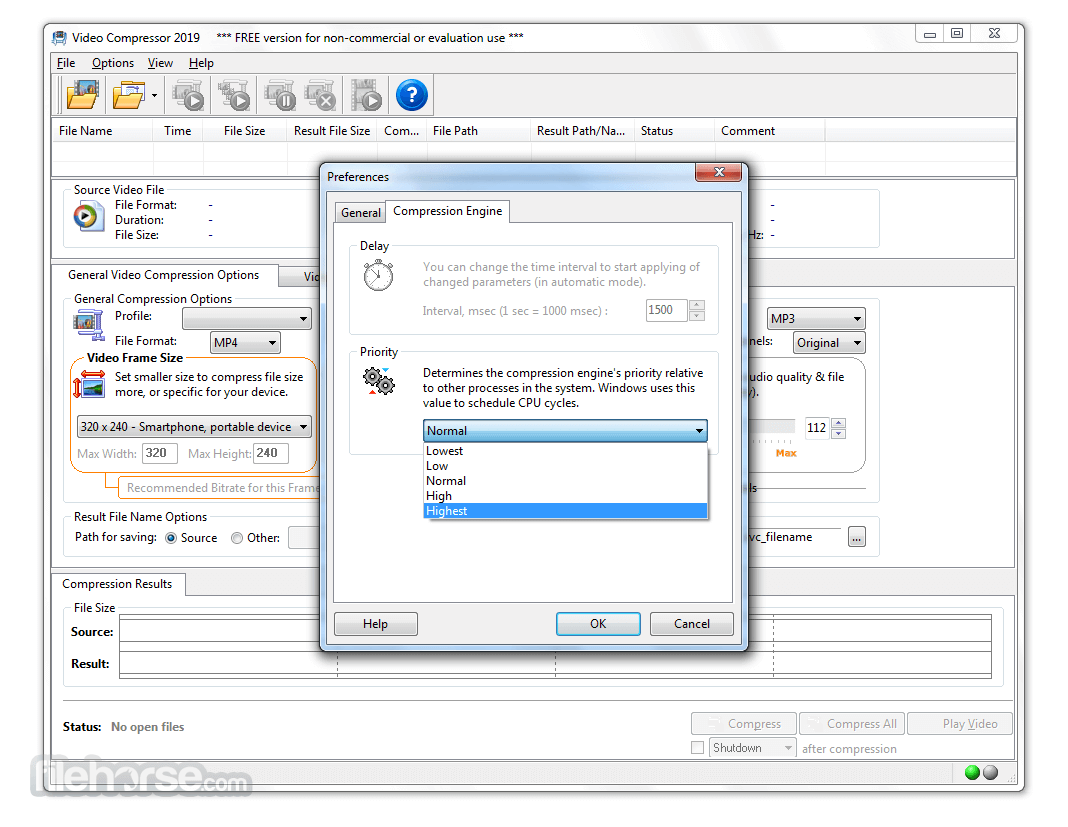Choose Lowest in the priority list

(565, 451)
